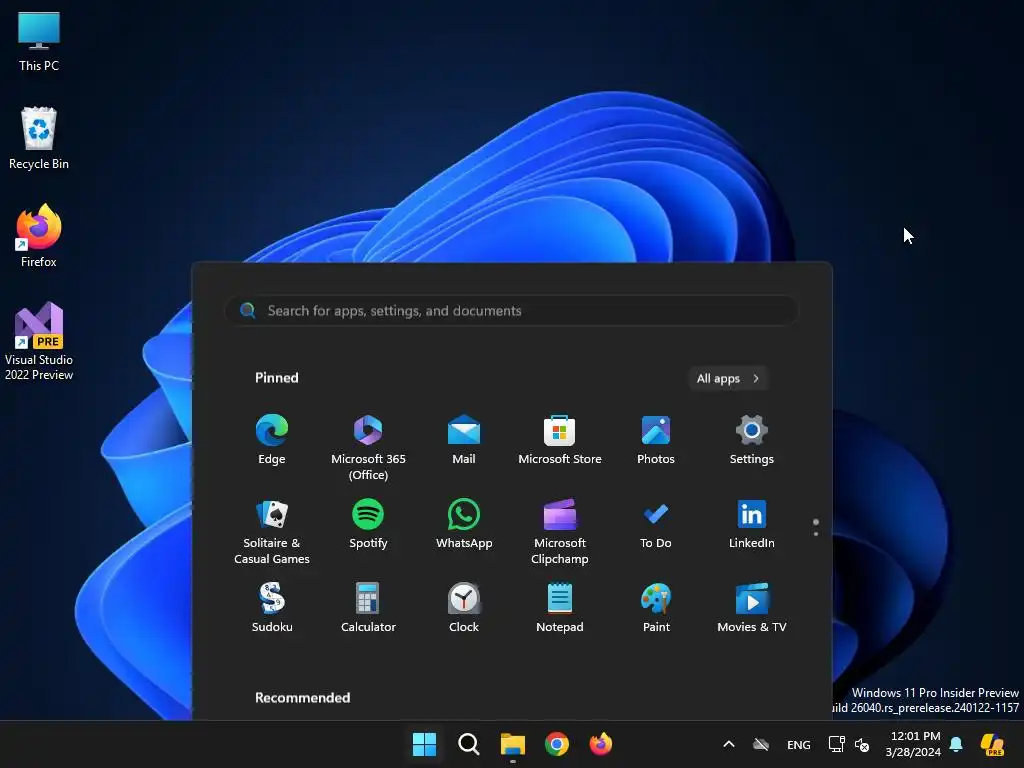The image size is (1024, 768).
Task: Open File Explorer from taskbar
Action: [513, 744]
